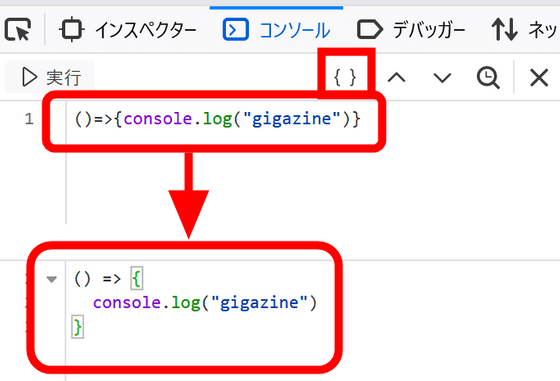560x381 pixels.
Task: Switch to the コンソール tab
Action: [x=276, y=29]
